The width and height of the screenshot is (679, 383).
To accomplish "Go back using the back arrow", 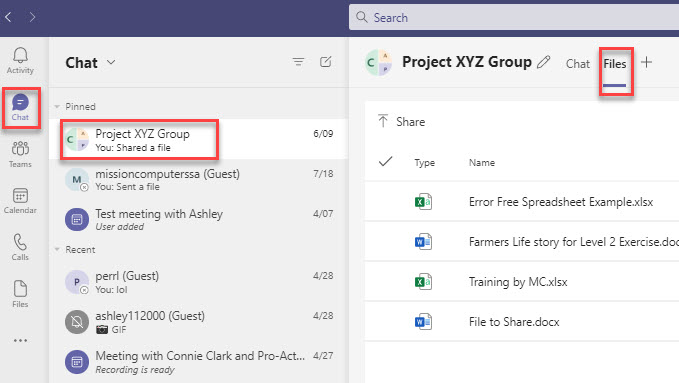I will click(8, 17).
